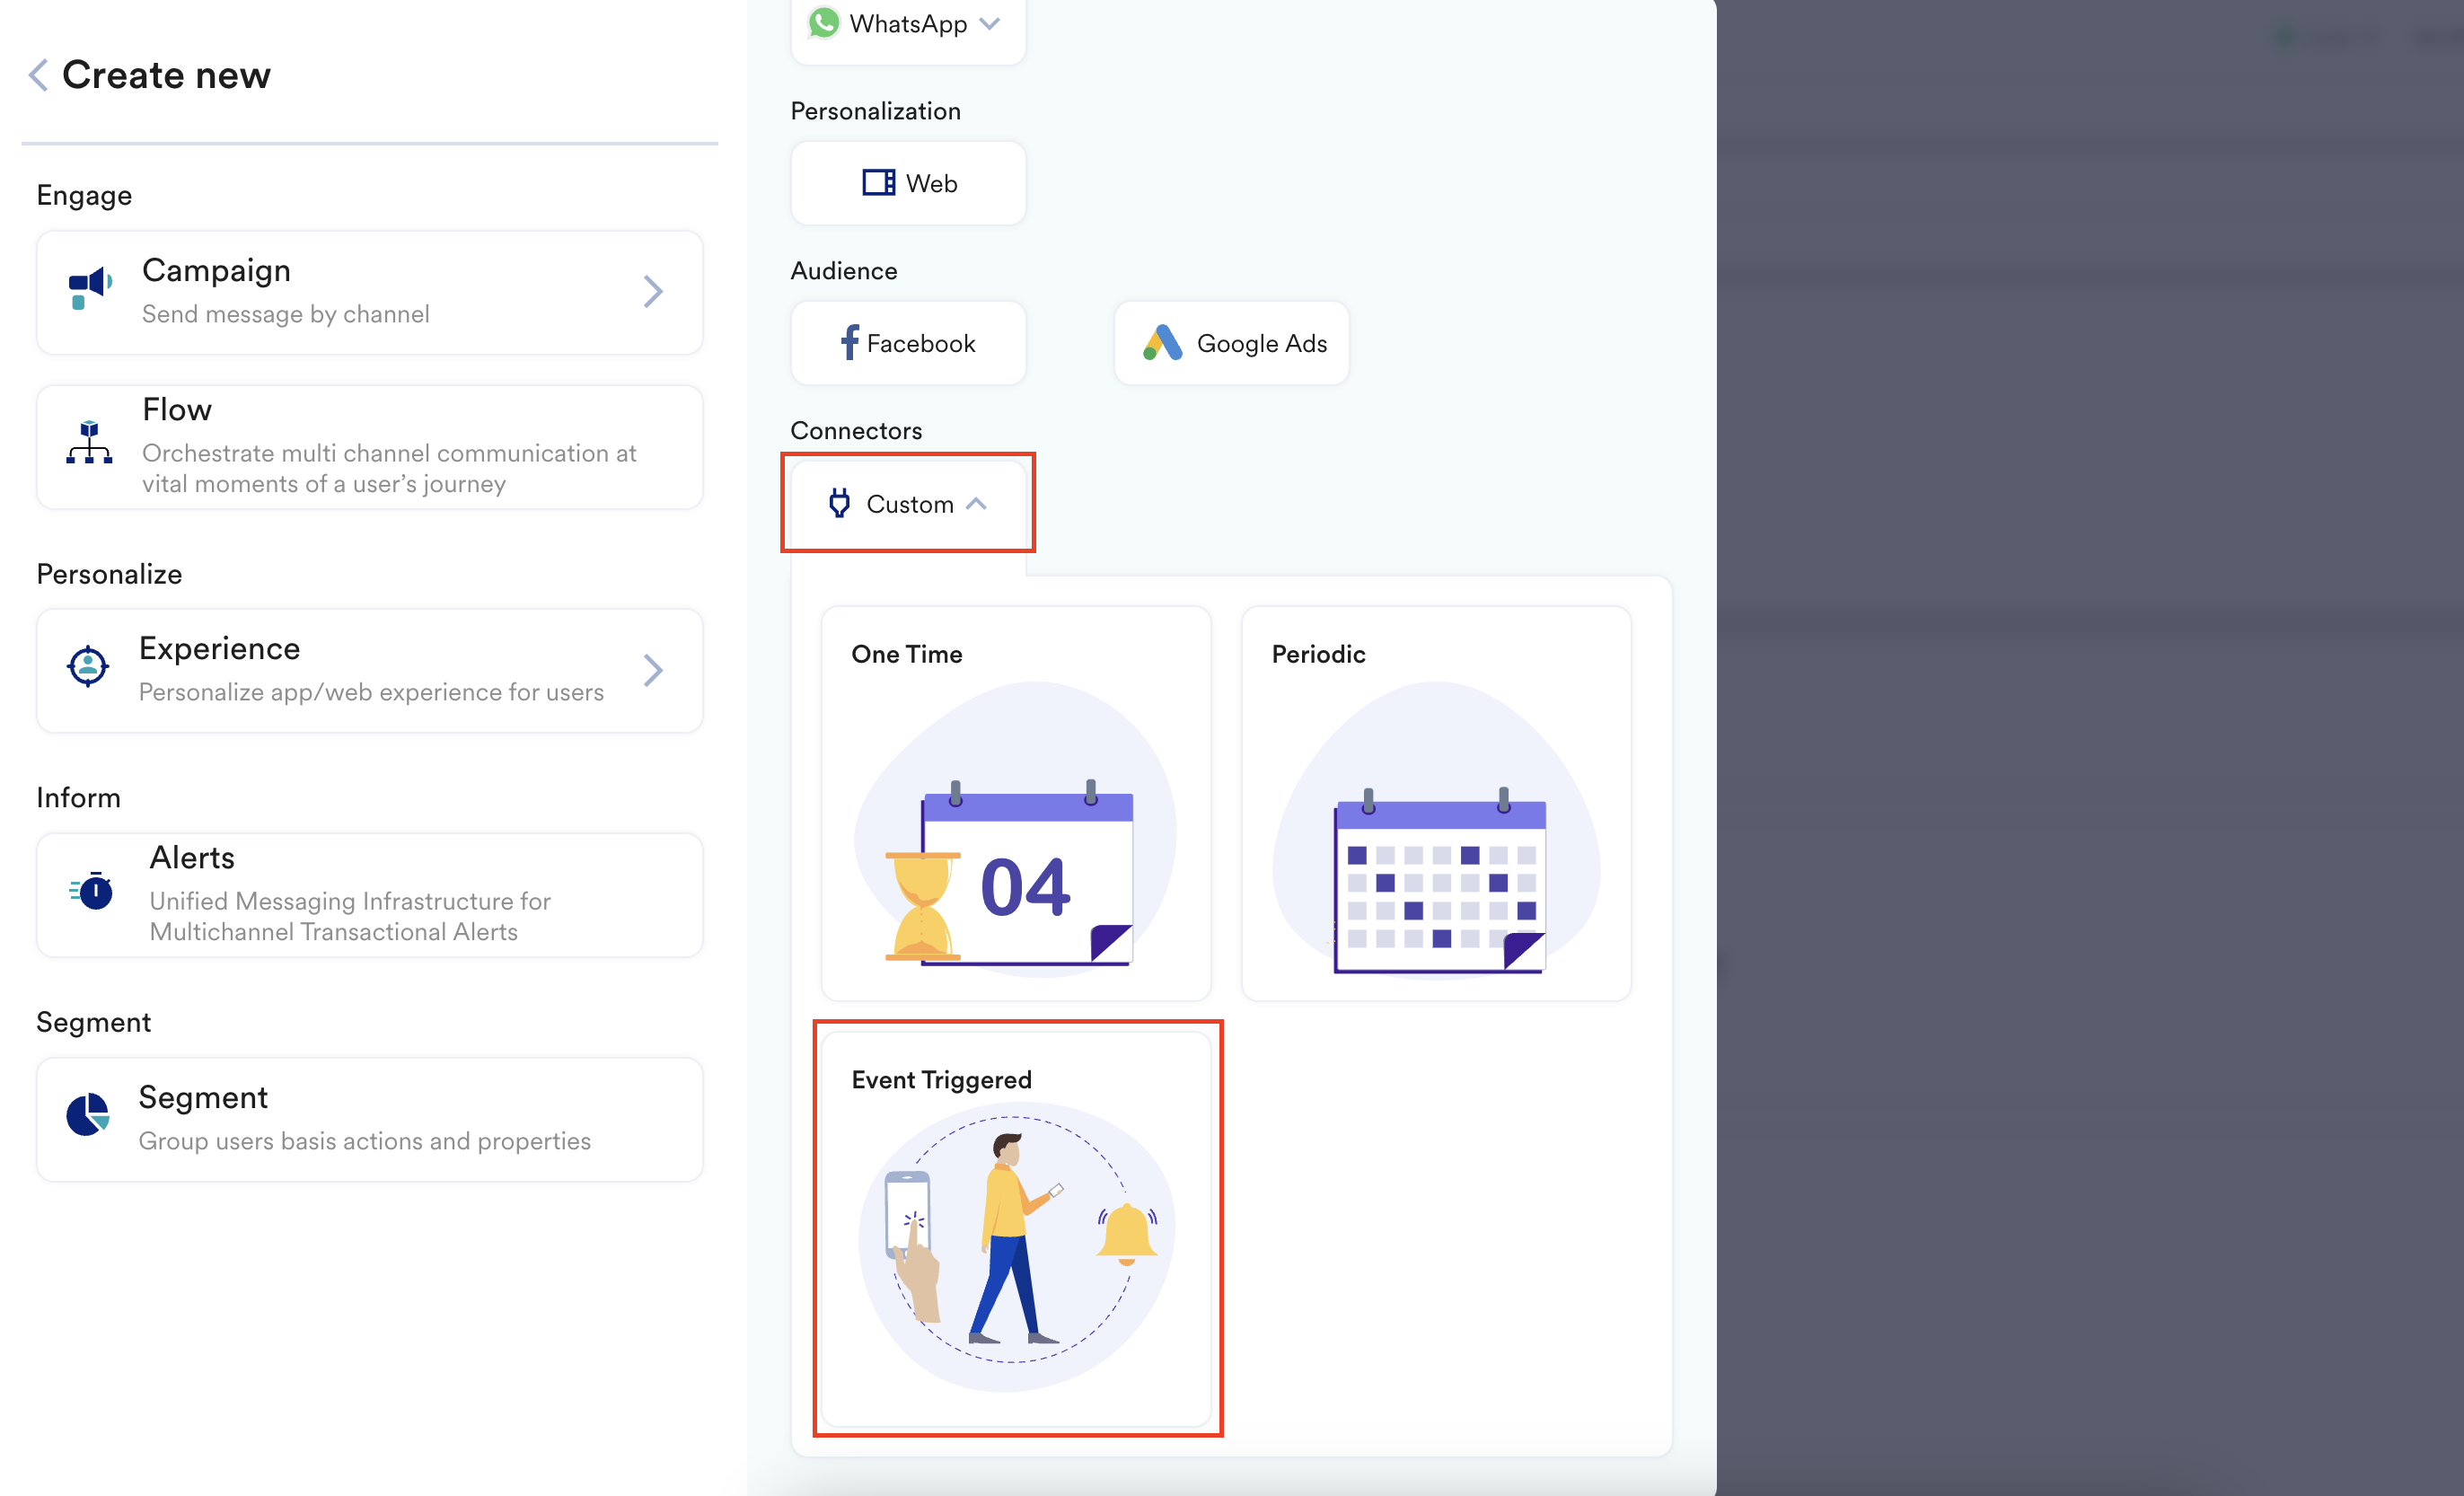2464x1496 pixels.
Task: Click the Custom connector plug icon
Action: click(839, 503)
